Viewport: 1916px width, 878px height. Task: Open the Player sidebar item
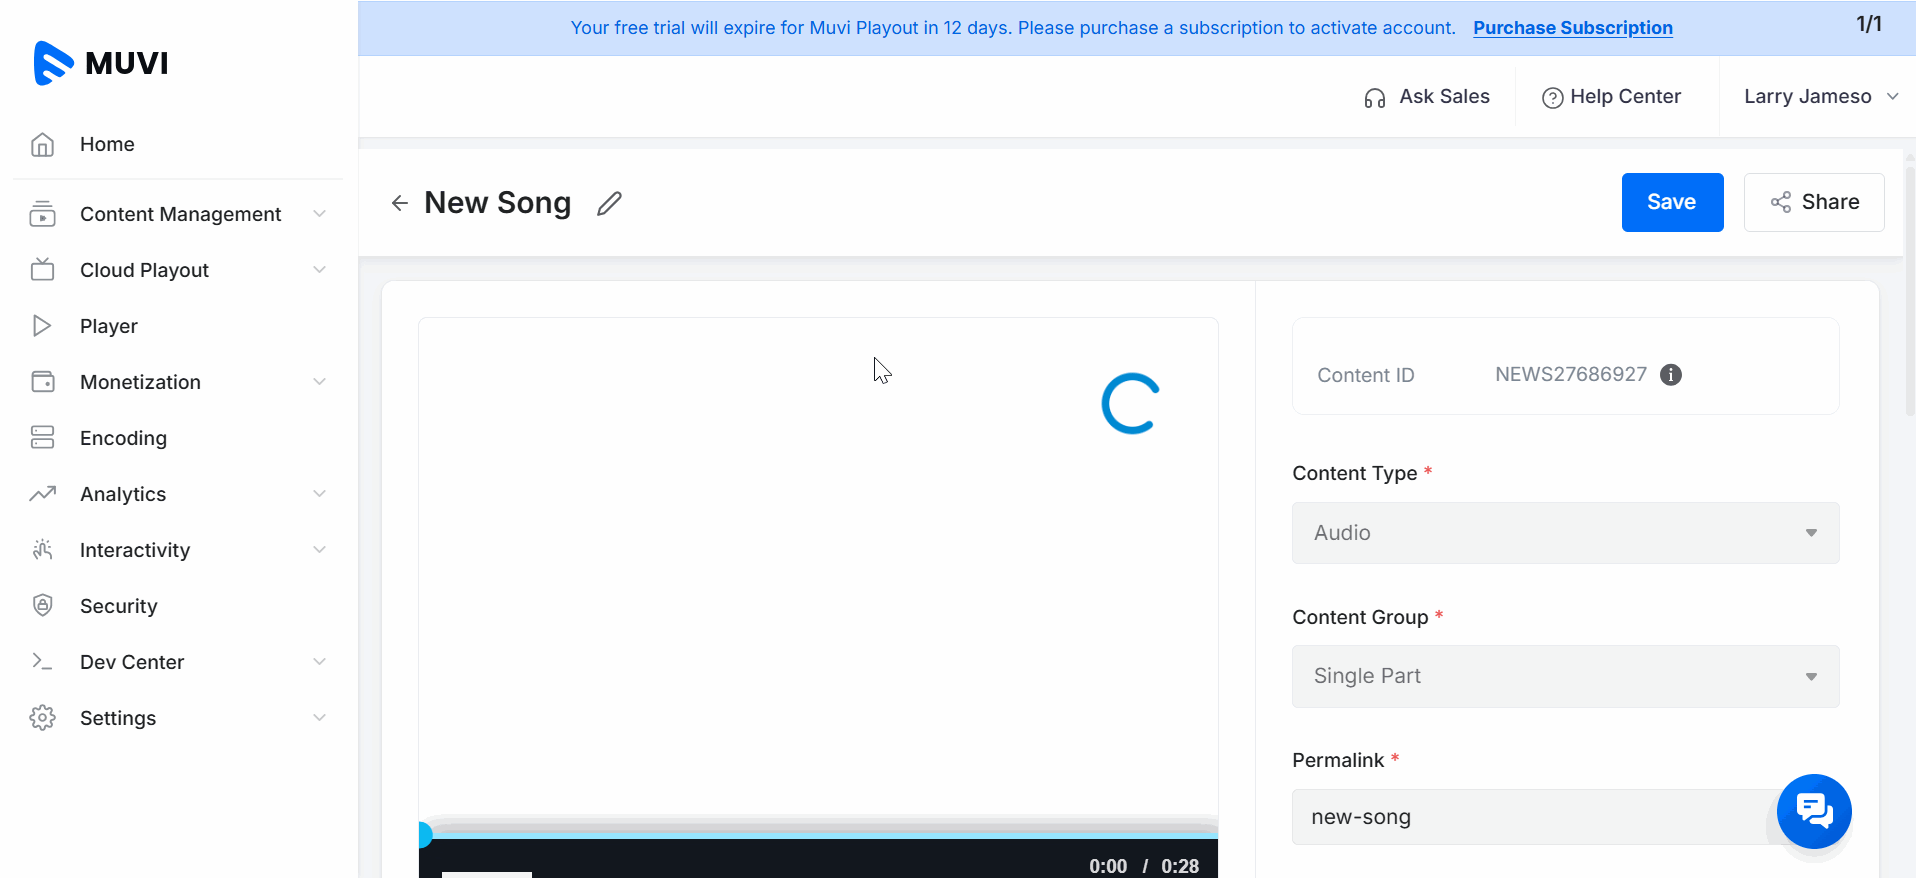[109, 326]
